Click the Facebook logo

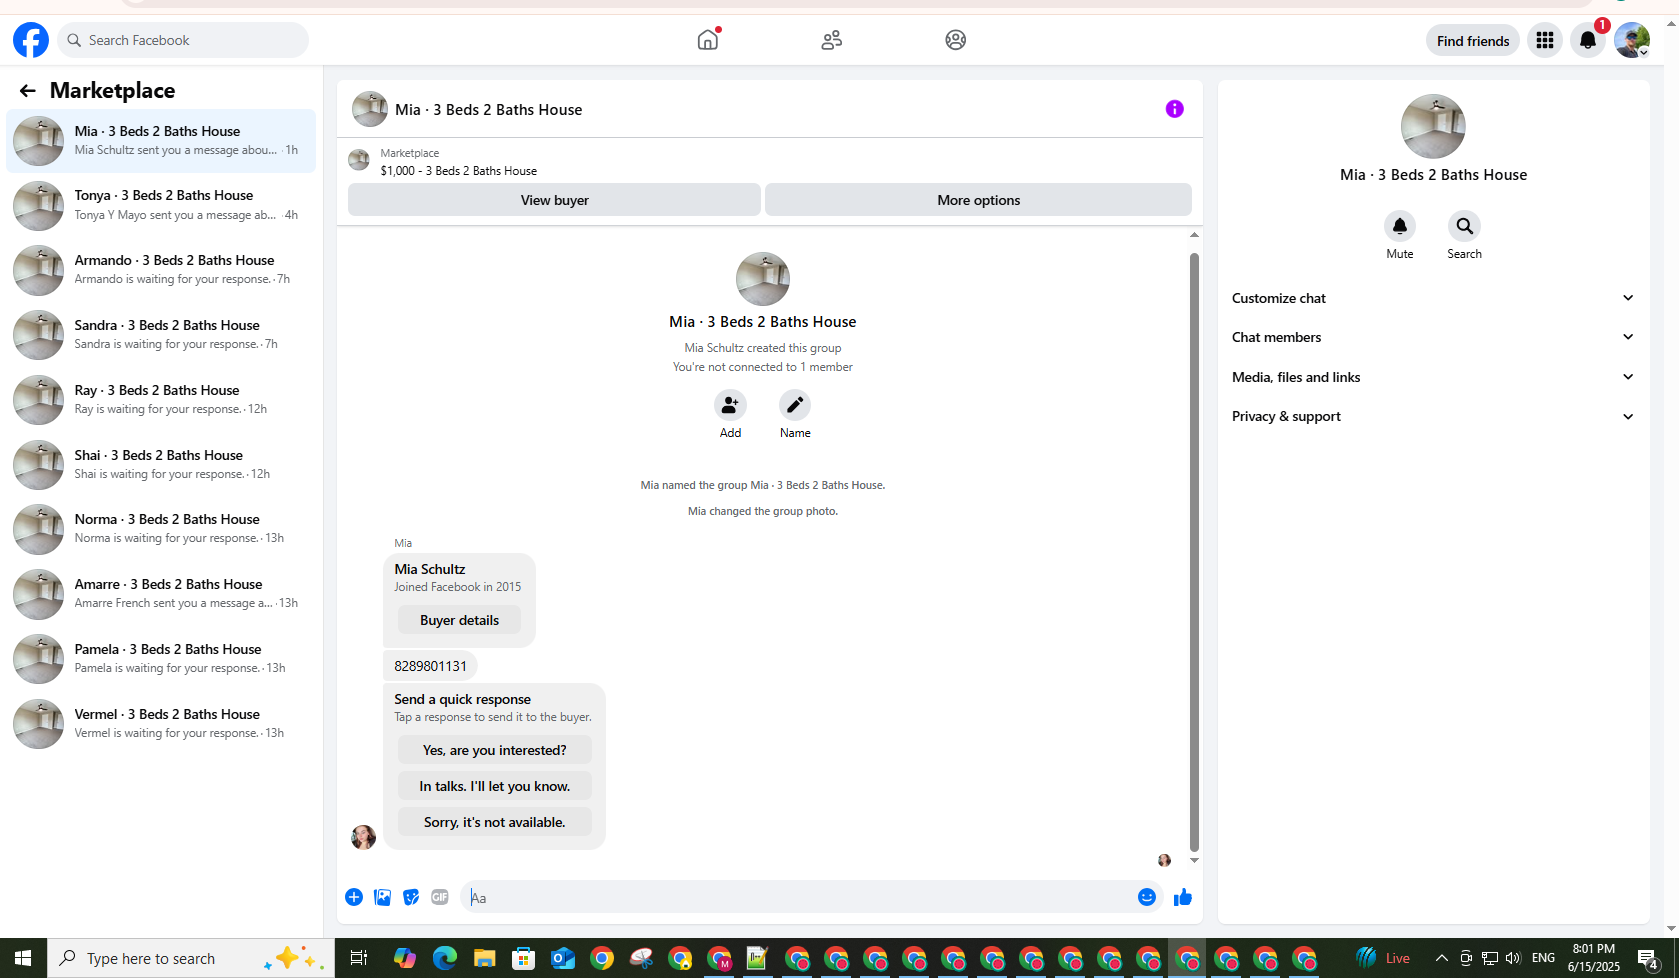31,40
